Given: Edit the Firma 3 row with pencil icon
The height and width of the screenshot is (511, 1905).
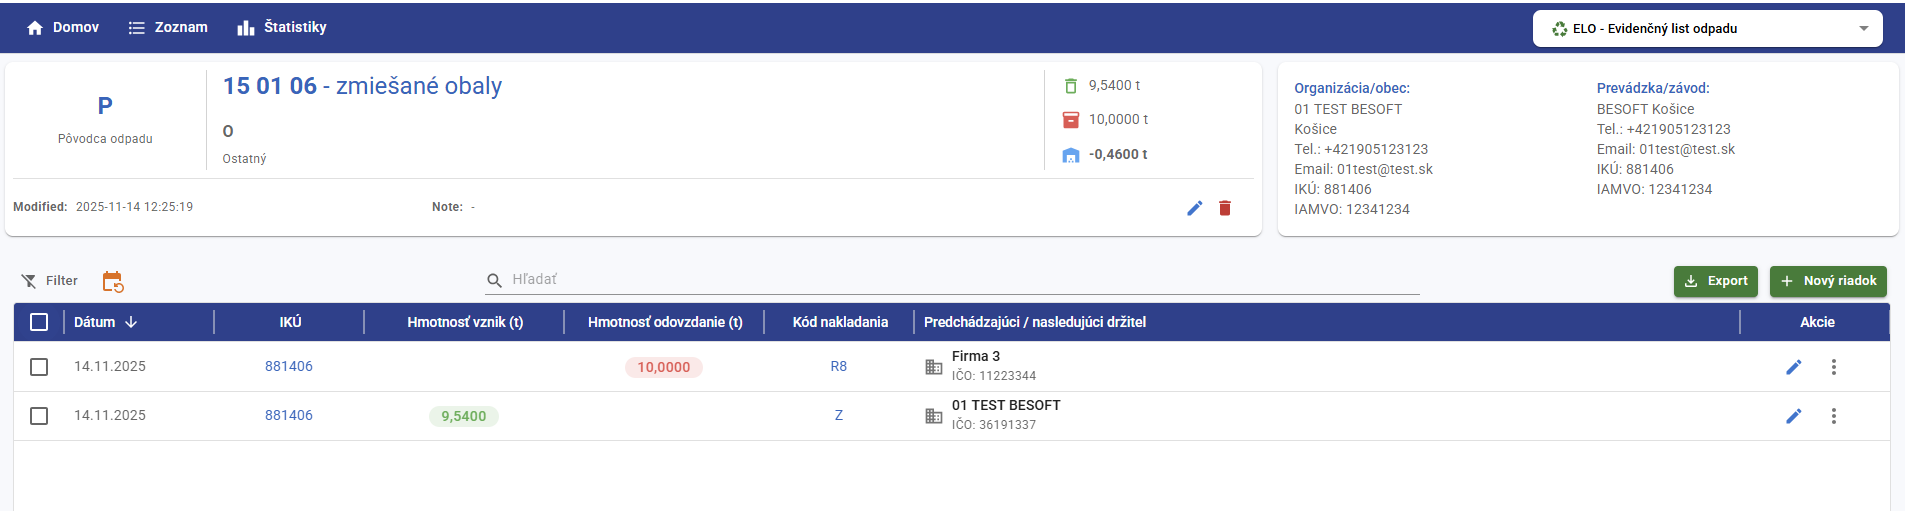Looking at the screenshot, I should point(1793,367).
